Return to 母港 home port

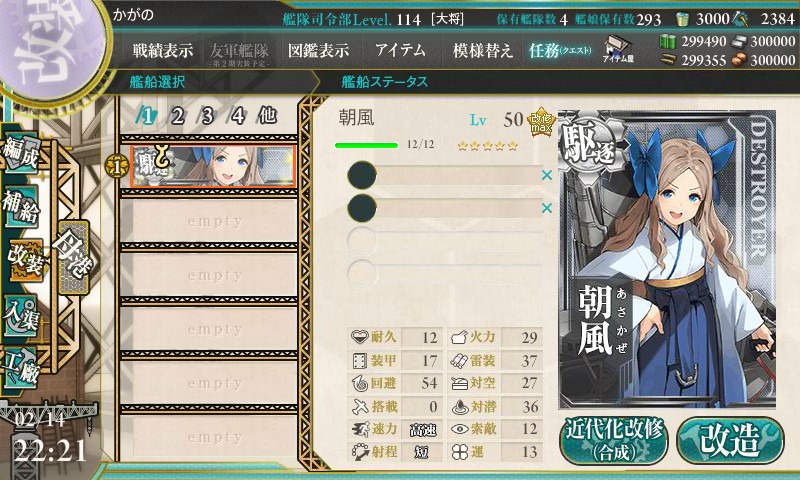pos(74,258)
